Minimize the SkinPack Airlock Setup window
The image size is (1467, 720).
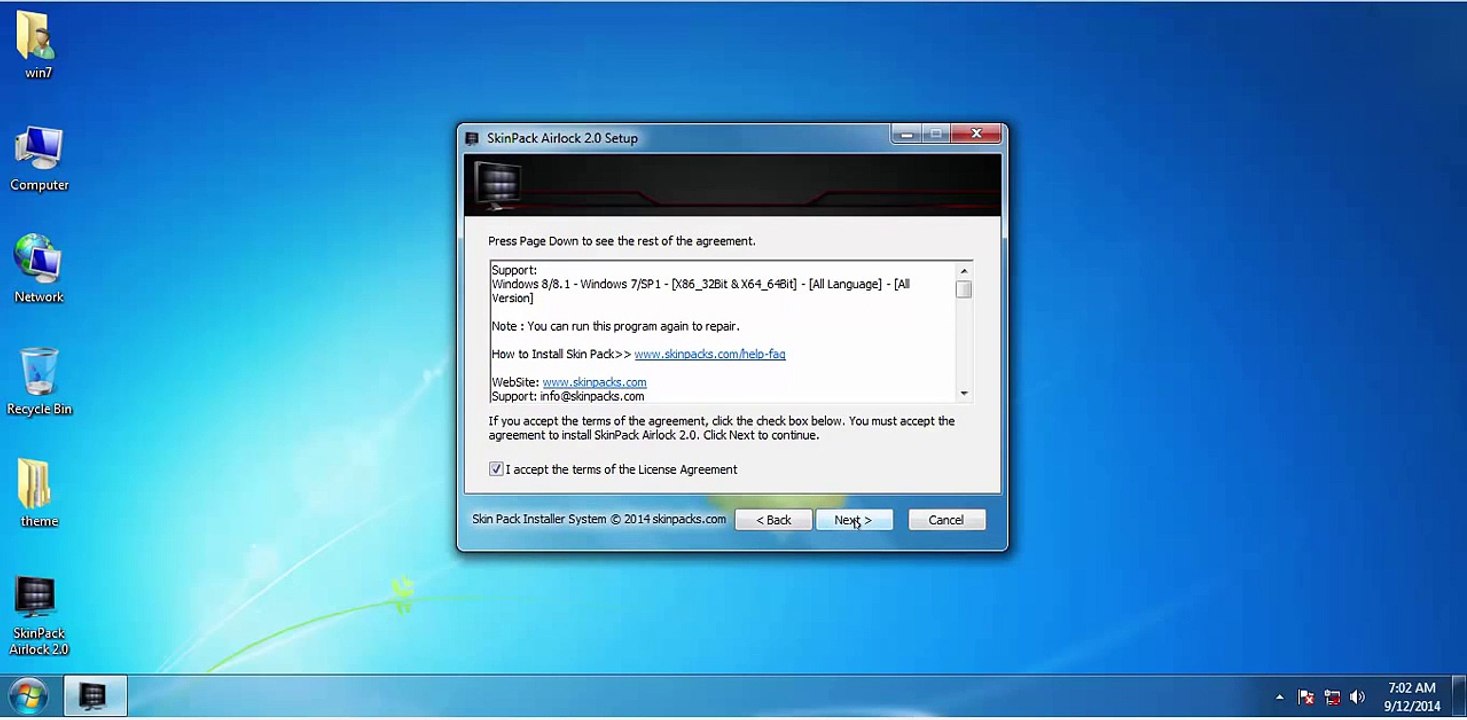tap(905, 134)
